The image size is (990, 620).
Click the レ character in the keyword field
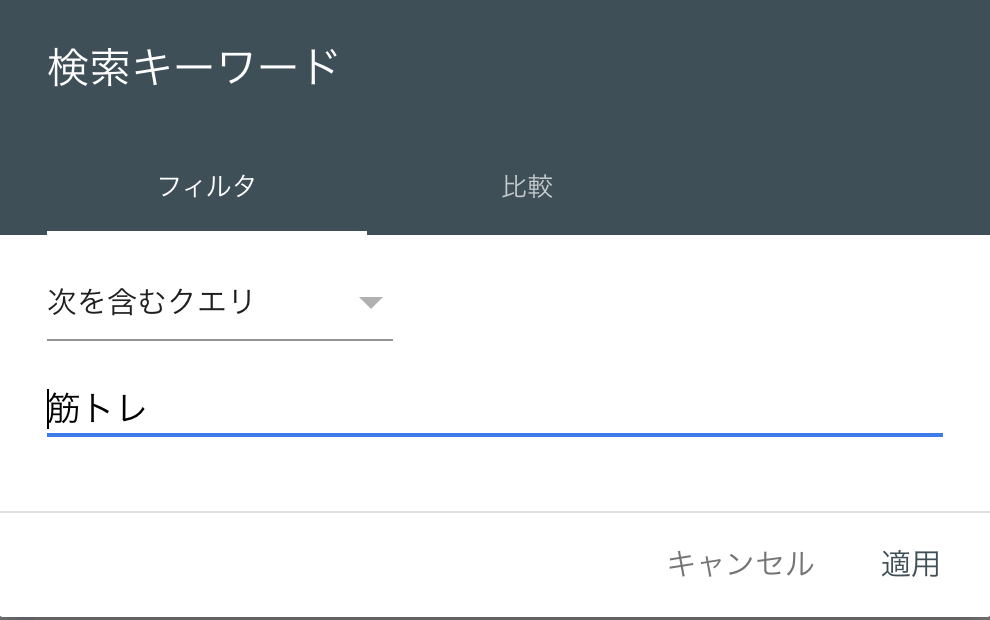(x=132, y=409)
